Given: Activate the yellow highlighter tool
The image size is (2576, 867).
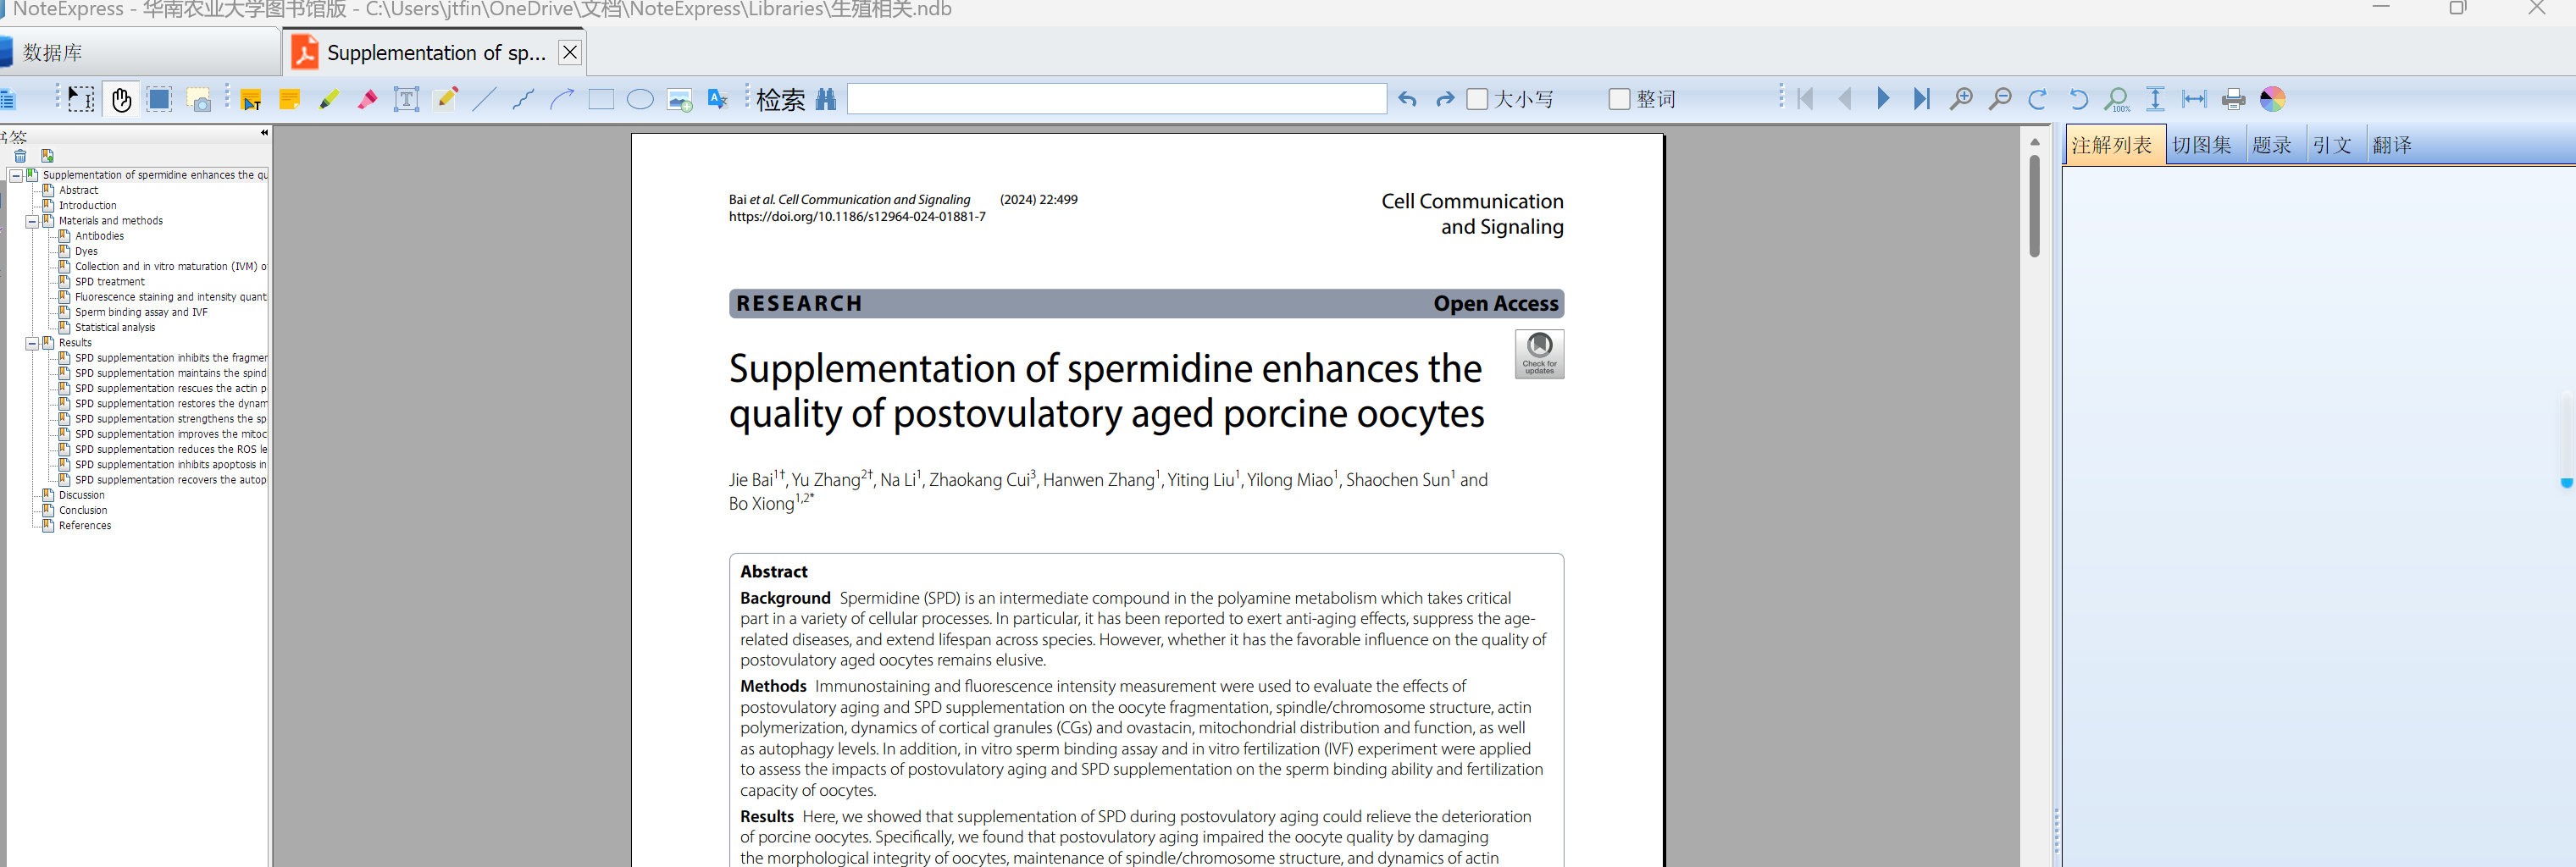Looking at the screenshot, I should 329,99.
